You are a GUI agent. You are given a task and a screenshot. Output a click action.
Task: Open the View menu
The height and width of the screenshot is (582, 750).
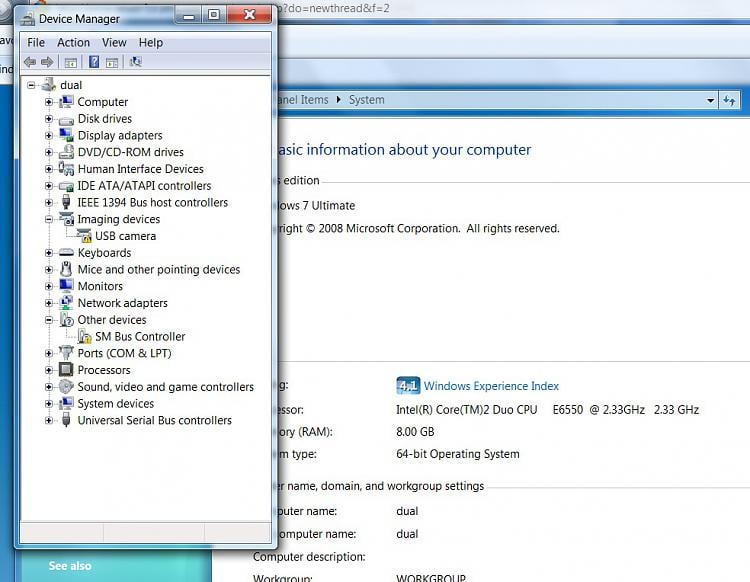[114, 43]
